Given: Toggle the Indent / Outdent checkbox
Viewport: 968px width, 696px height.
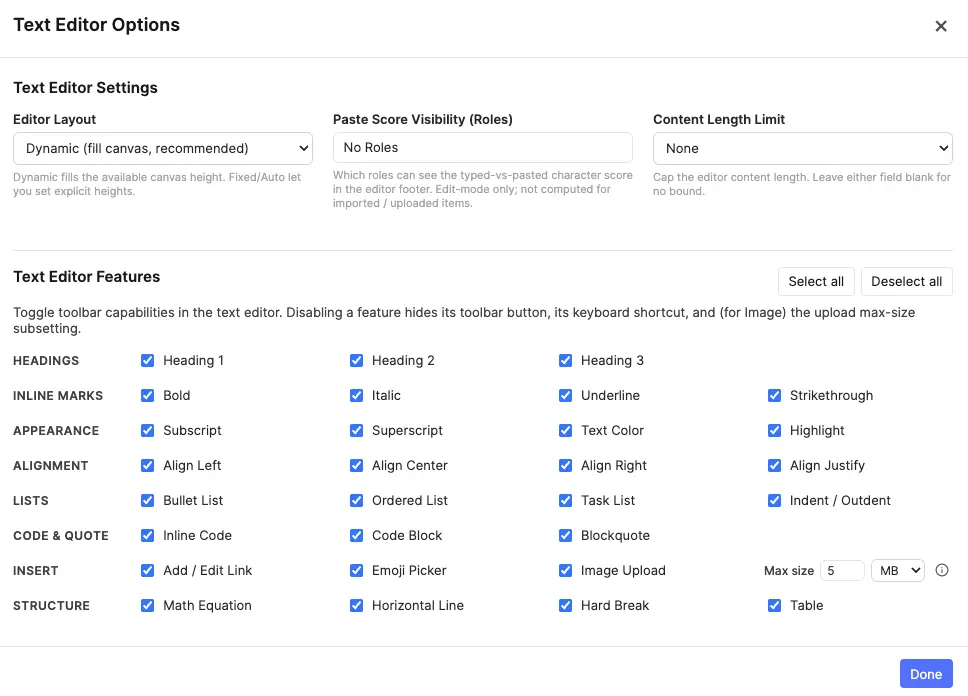Looking at the screenshot, I should tap(774, 500).
